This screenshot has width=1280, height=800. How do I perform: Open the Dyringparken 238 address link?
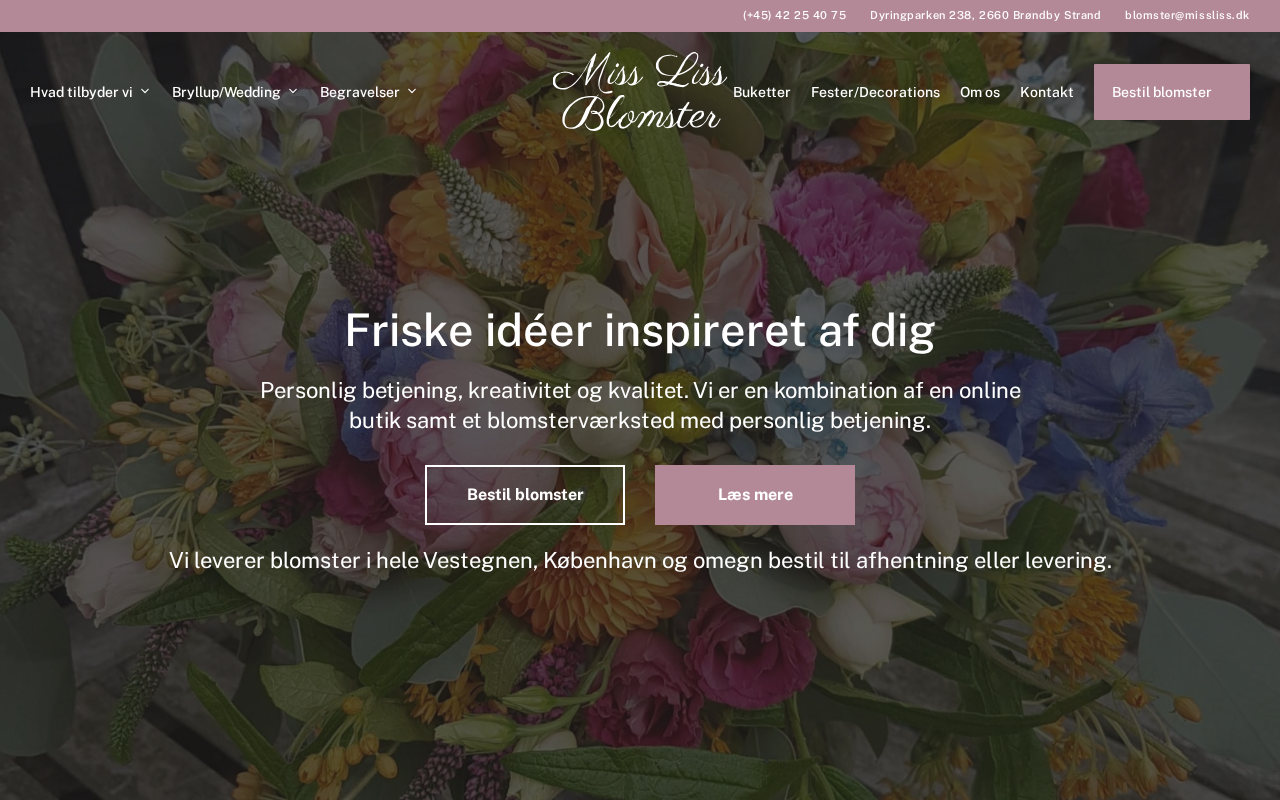tap(985, 15)
